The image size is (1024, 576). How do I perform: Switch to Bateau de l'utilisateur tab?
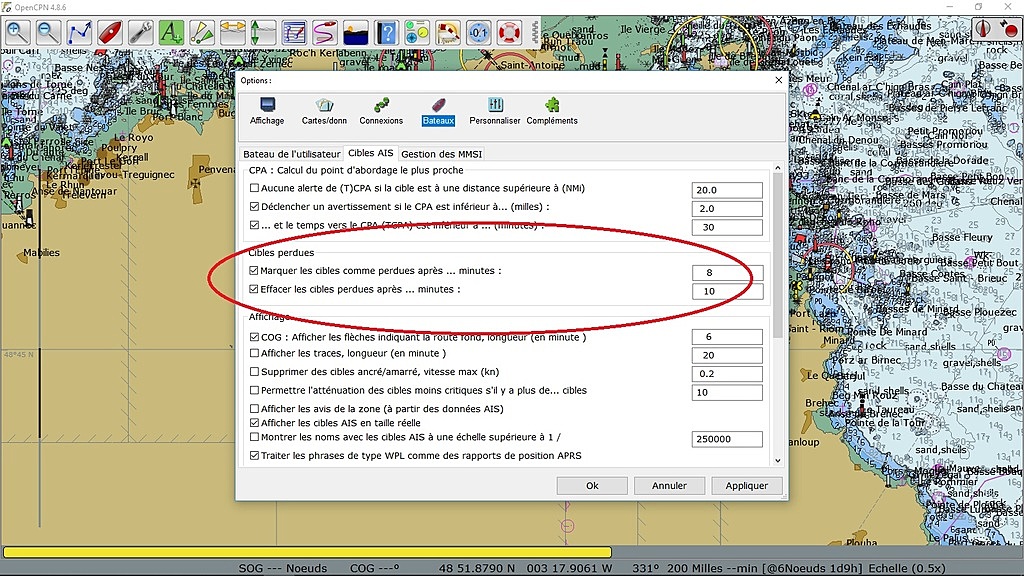292,154
